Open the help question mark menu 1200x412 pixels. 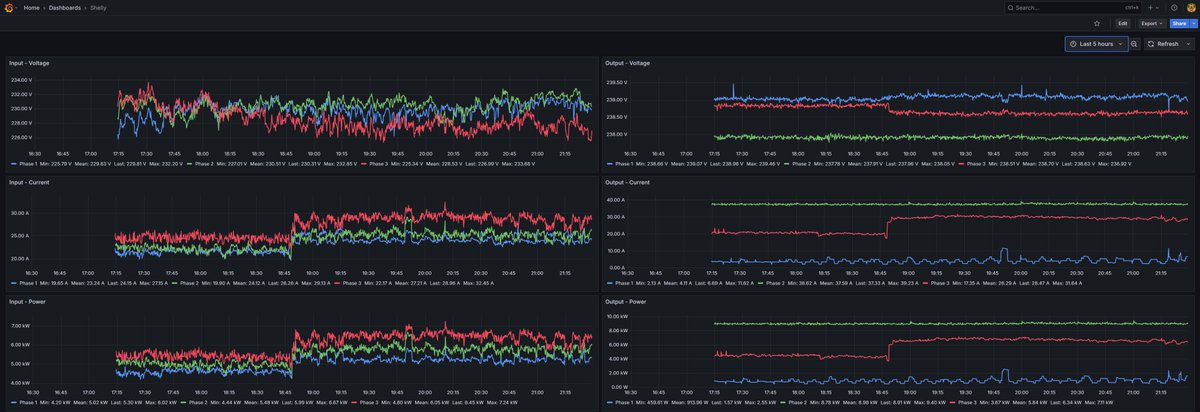coord(1174,7)
